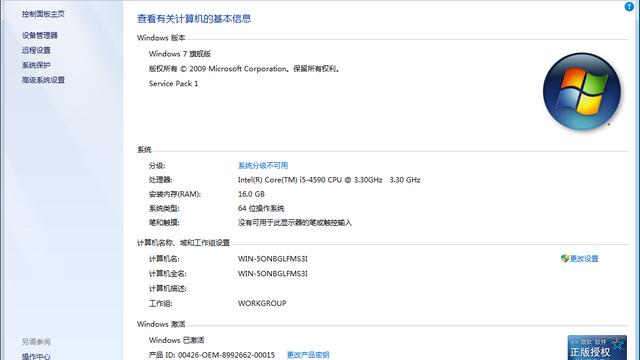Viewport: 640px width, 360px height.
Task: Click the 64 位操作系统 value
Action: click(261, 208)
